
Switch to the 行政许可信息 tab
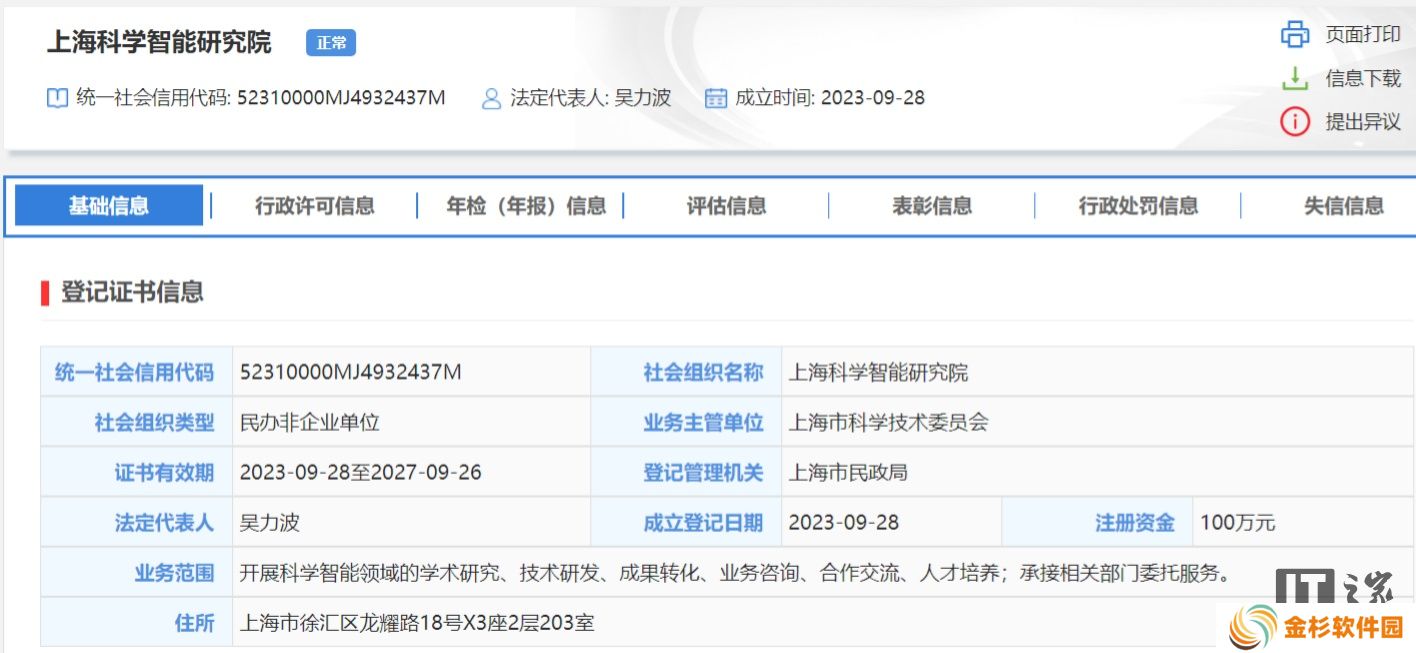[315, 206]
